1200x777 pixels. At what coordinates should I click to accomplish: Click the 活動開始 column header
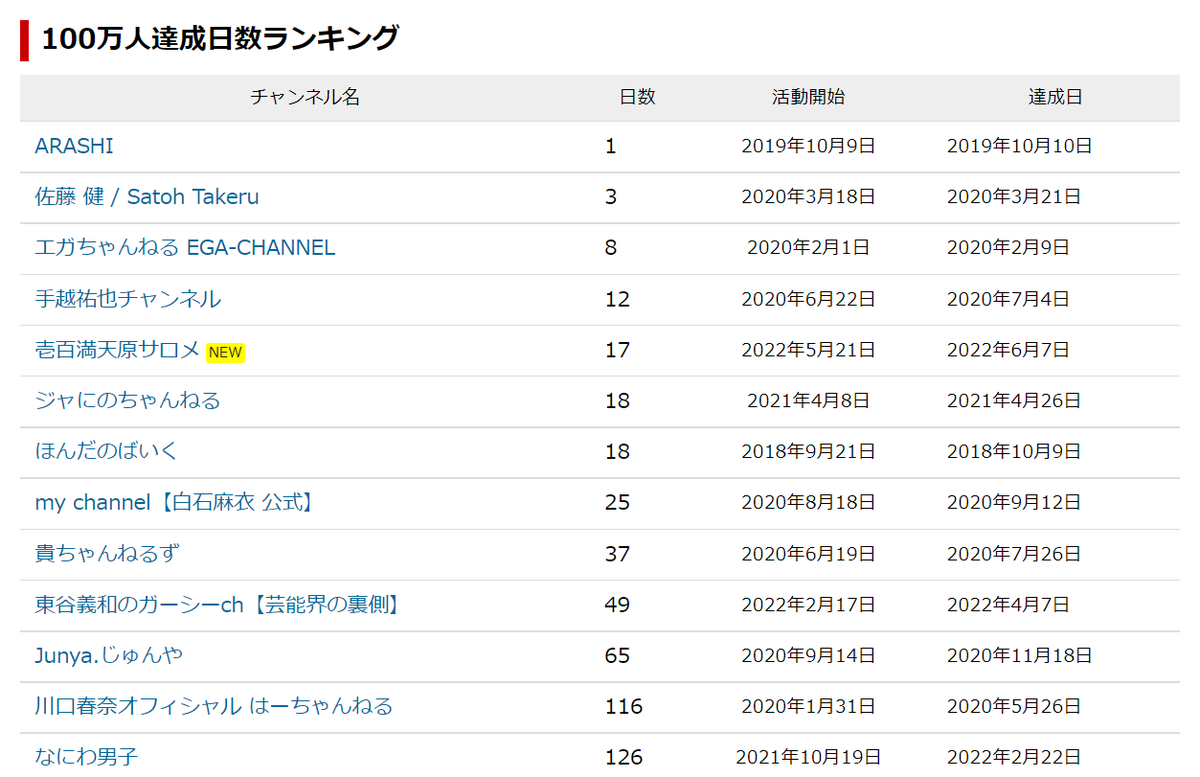pyautogui.click(x=808, y=97)
